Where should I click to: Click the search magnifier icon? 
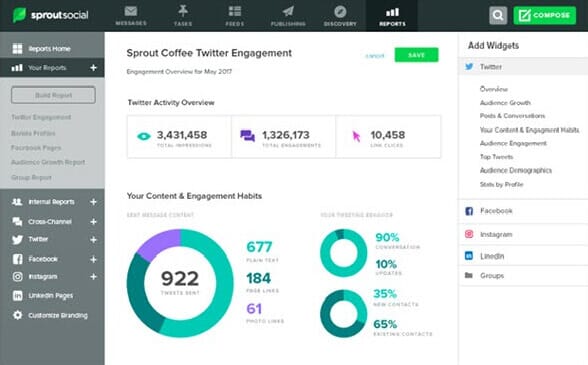coord(498,15)
